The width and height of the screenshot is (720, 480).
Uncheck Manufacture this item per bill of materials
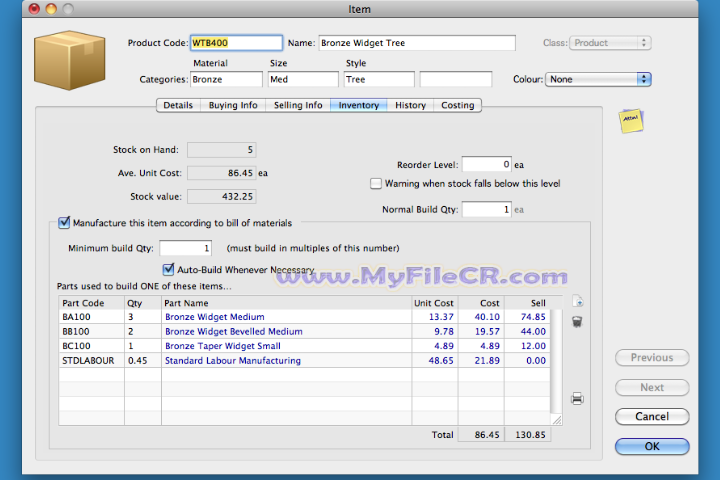click(x=64, y=223)
